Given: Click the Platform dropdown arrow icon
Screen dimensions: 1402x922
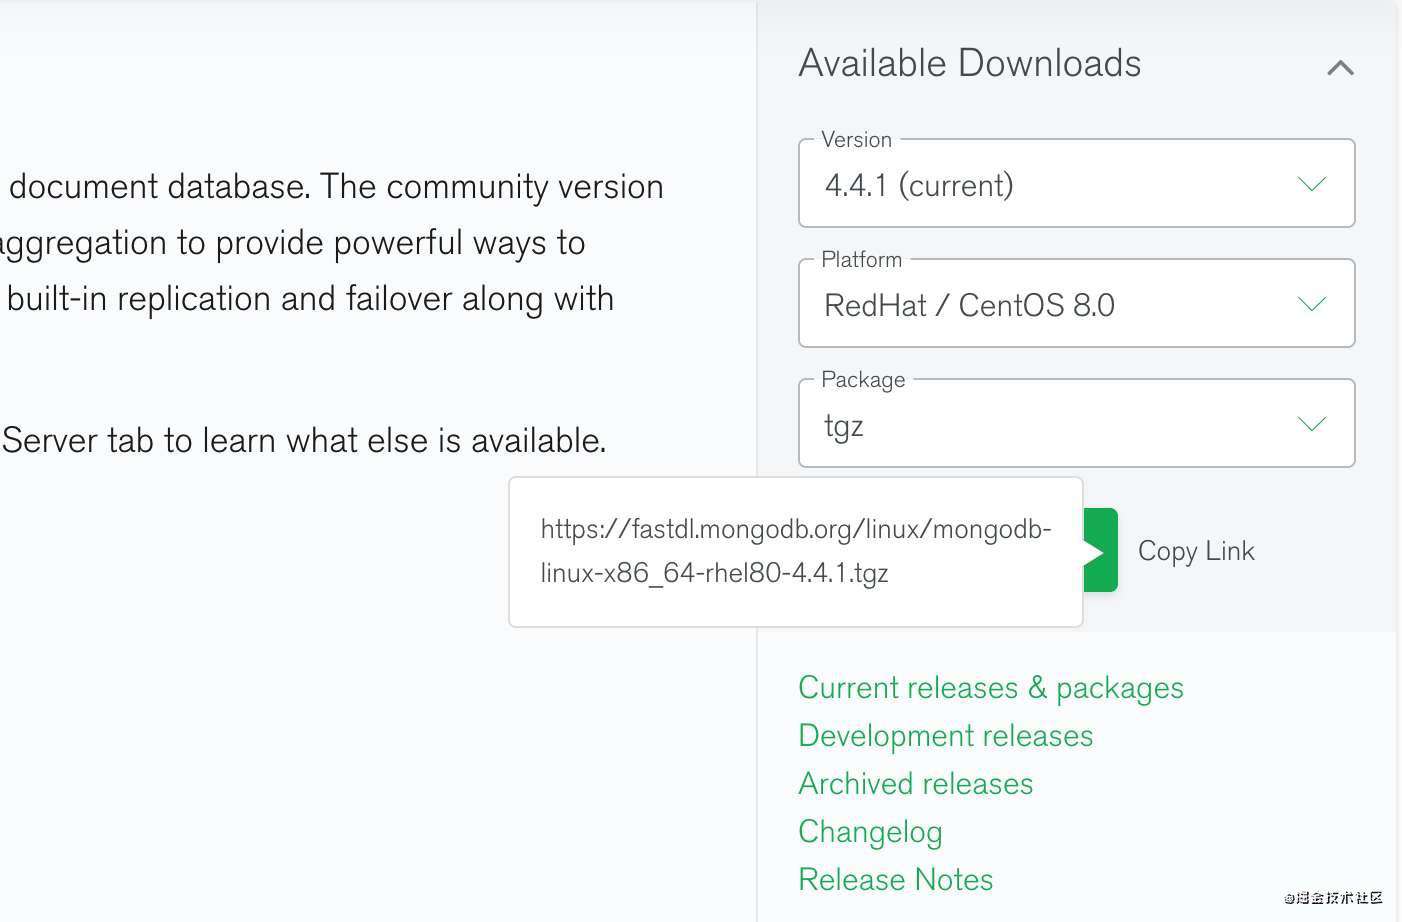Looking at the screenshot, I should click(1311, 304).
